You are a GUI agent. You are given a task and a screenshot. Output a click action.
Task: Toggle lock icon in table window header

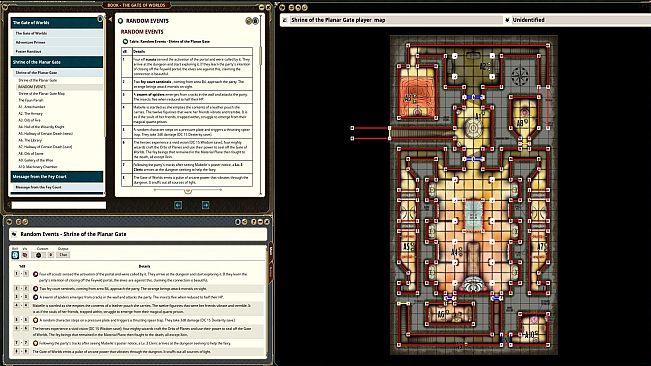point(238,222)
